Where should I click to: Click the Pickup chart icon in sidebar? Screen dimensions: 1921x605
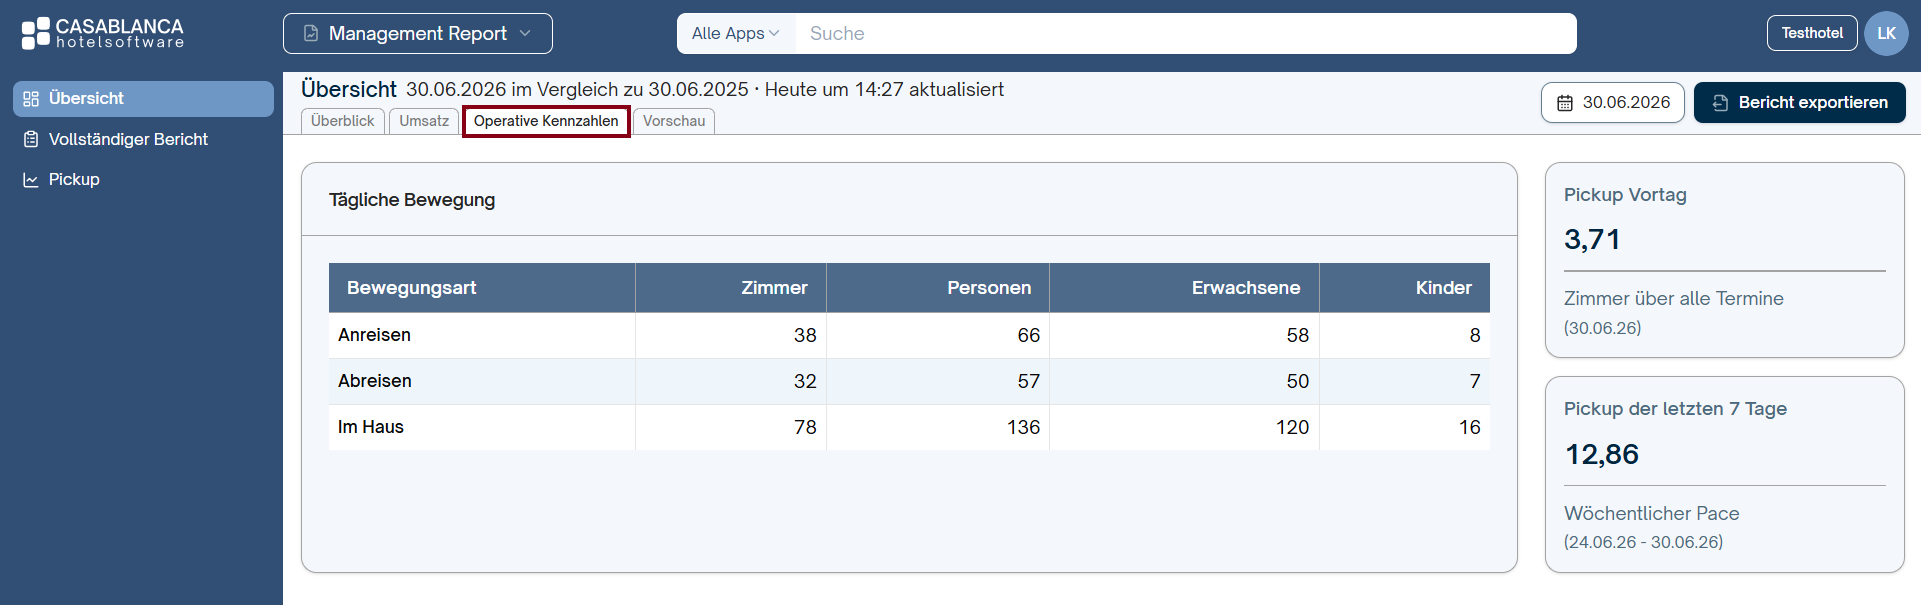[x=31, y=180]
